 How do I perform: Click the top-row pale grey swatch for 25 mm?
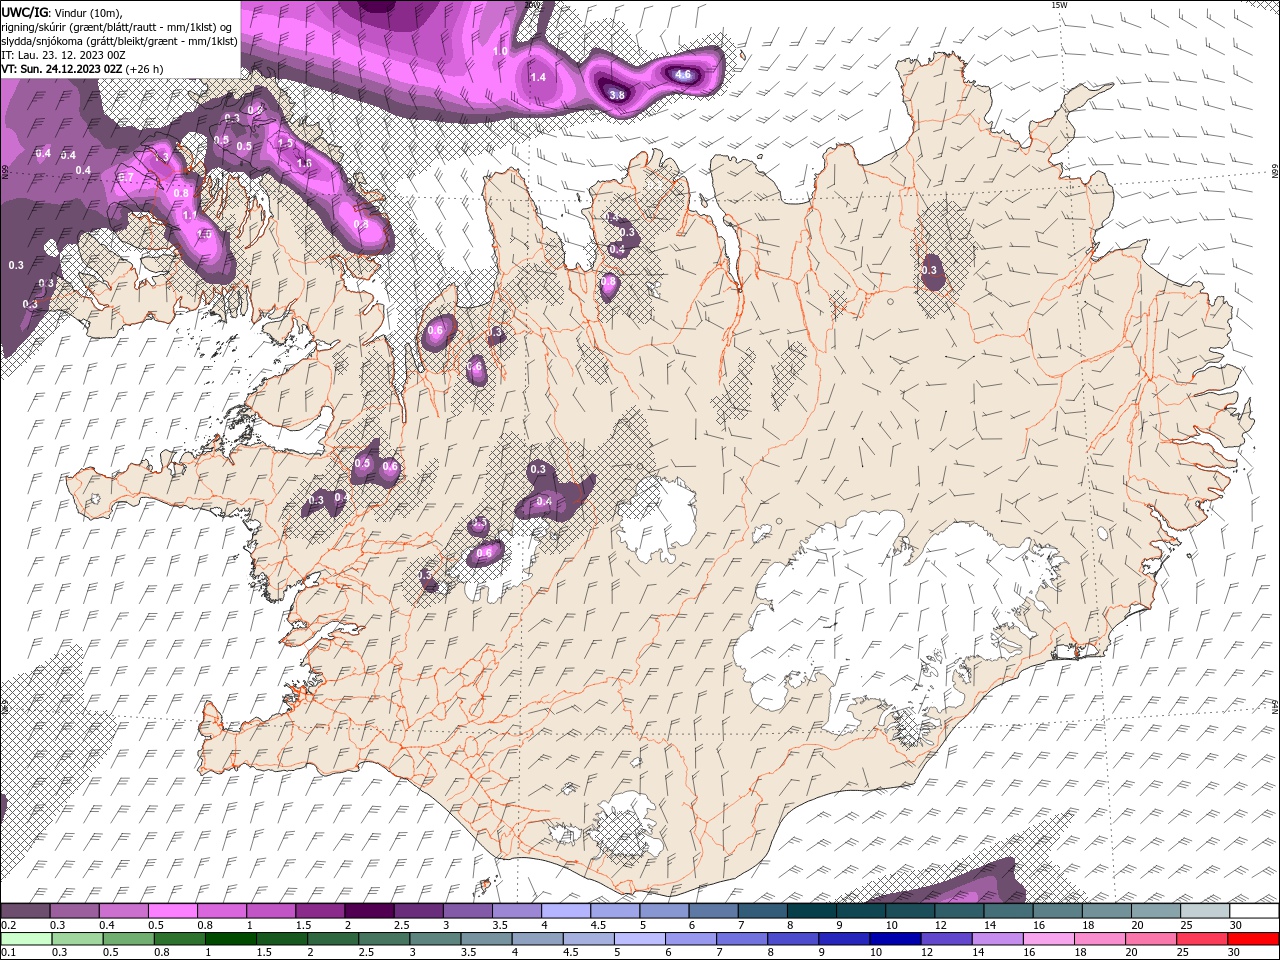click(x=1203, y=911)
